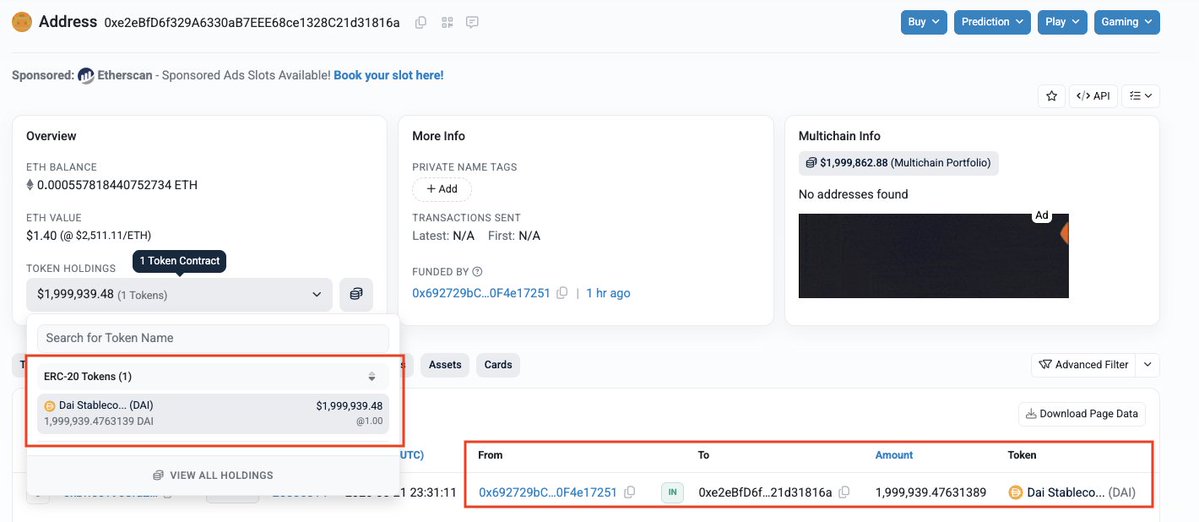Open the Advanced Filter

(1084, 365)
